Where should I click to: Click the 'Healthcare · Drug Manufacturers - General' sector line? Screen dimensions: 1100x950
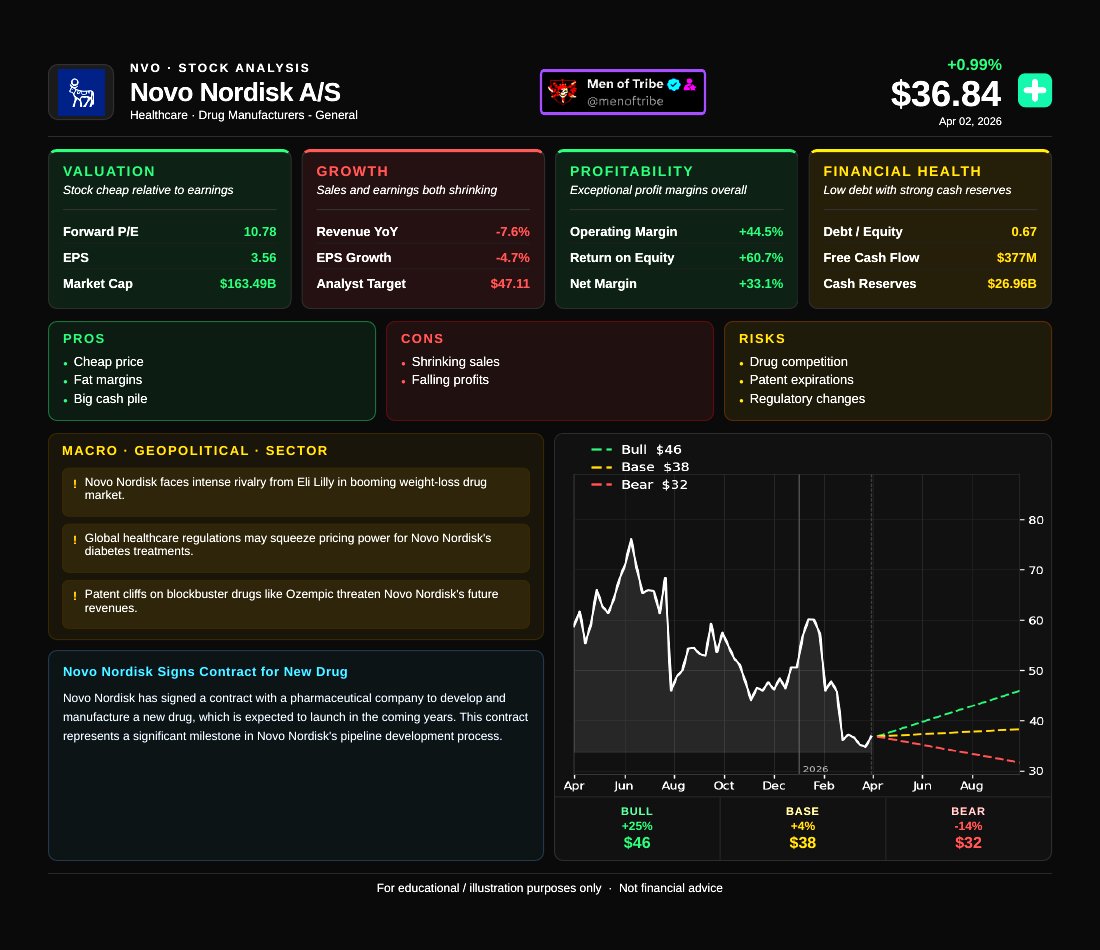click(243, 115)
